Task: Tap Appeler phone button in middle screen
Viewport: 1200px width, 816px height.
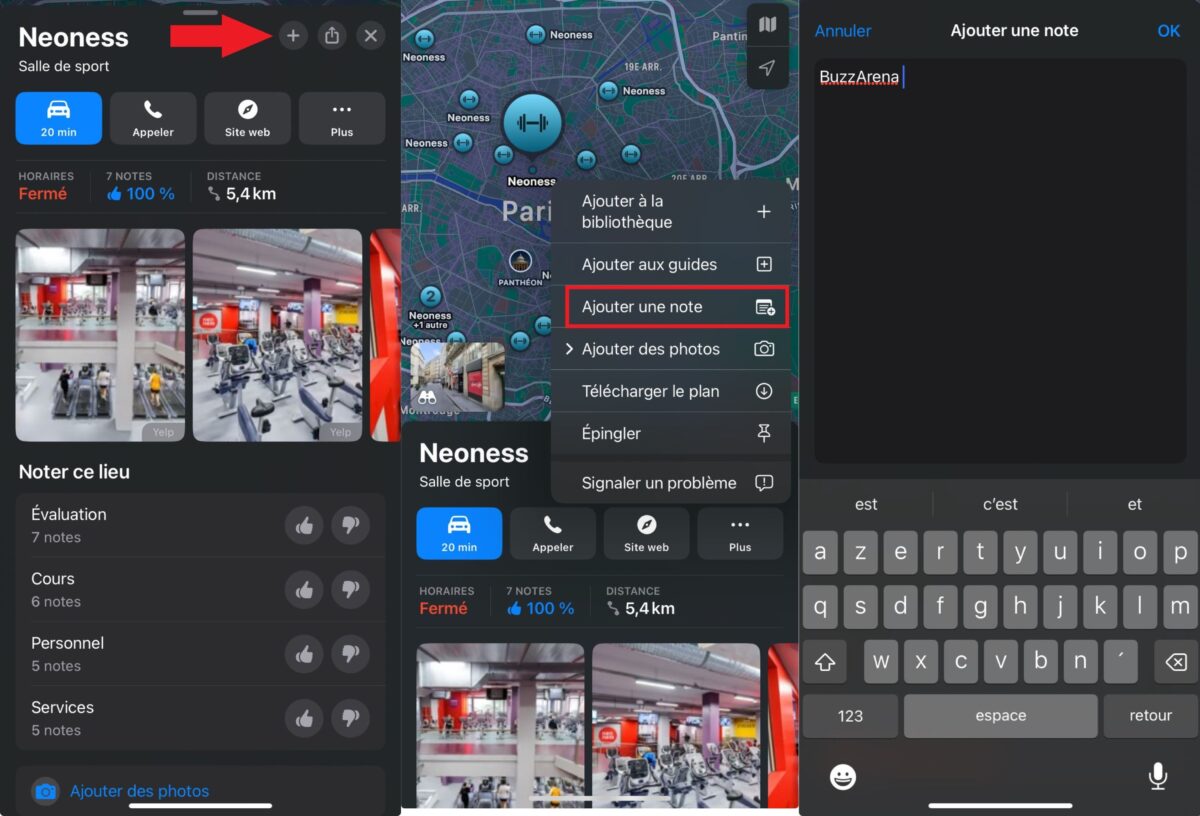Action: [553, 533]
